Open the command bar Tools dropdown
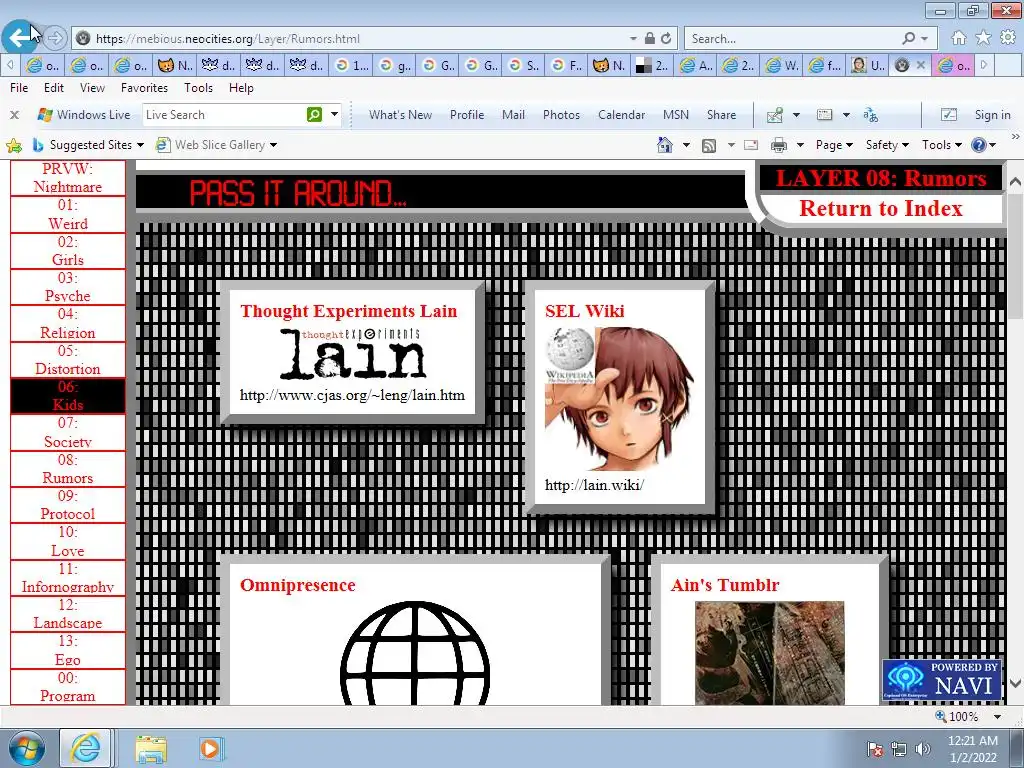Image resolution: width=1024 pixels, height=768 pixels. 942,145
